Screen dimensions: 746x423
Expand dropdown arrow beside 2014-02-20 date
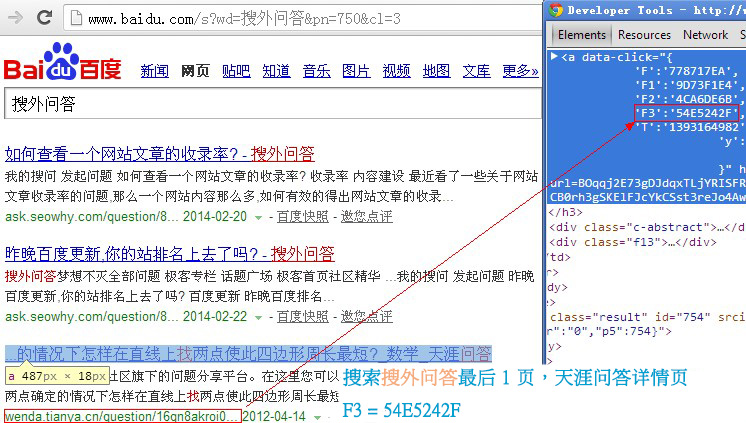[x=258, y=218]
